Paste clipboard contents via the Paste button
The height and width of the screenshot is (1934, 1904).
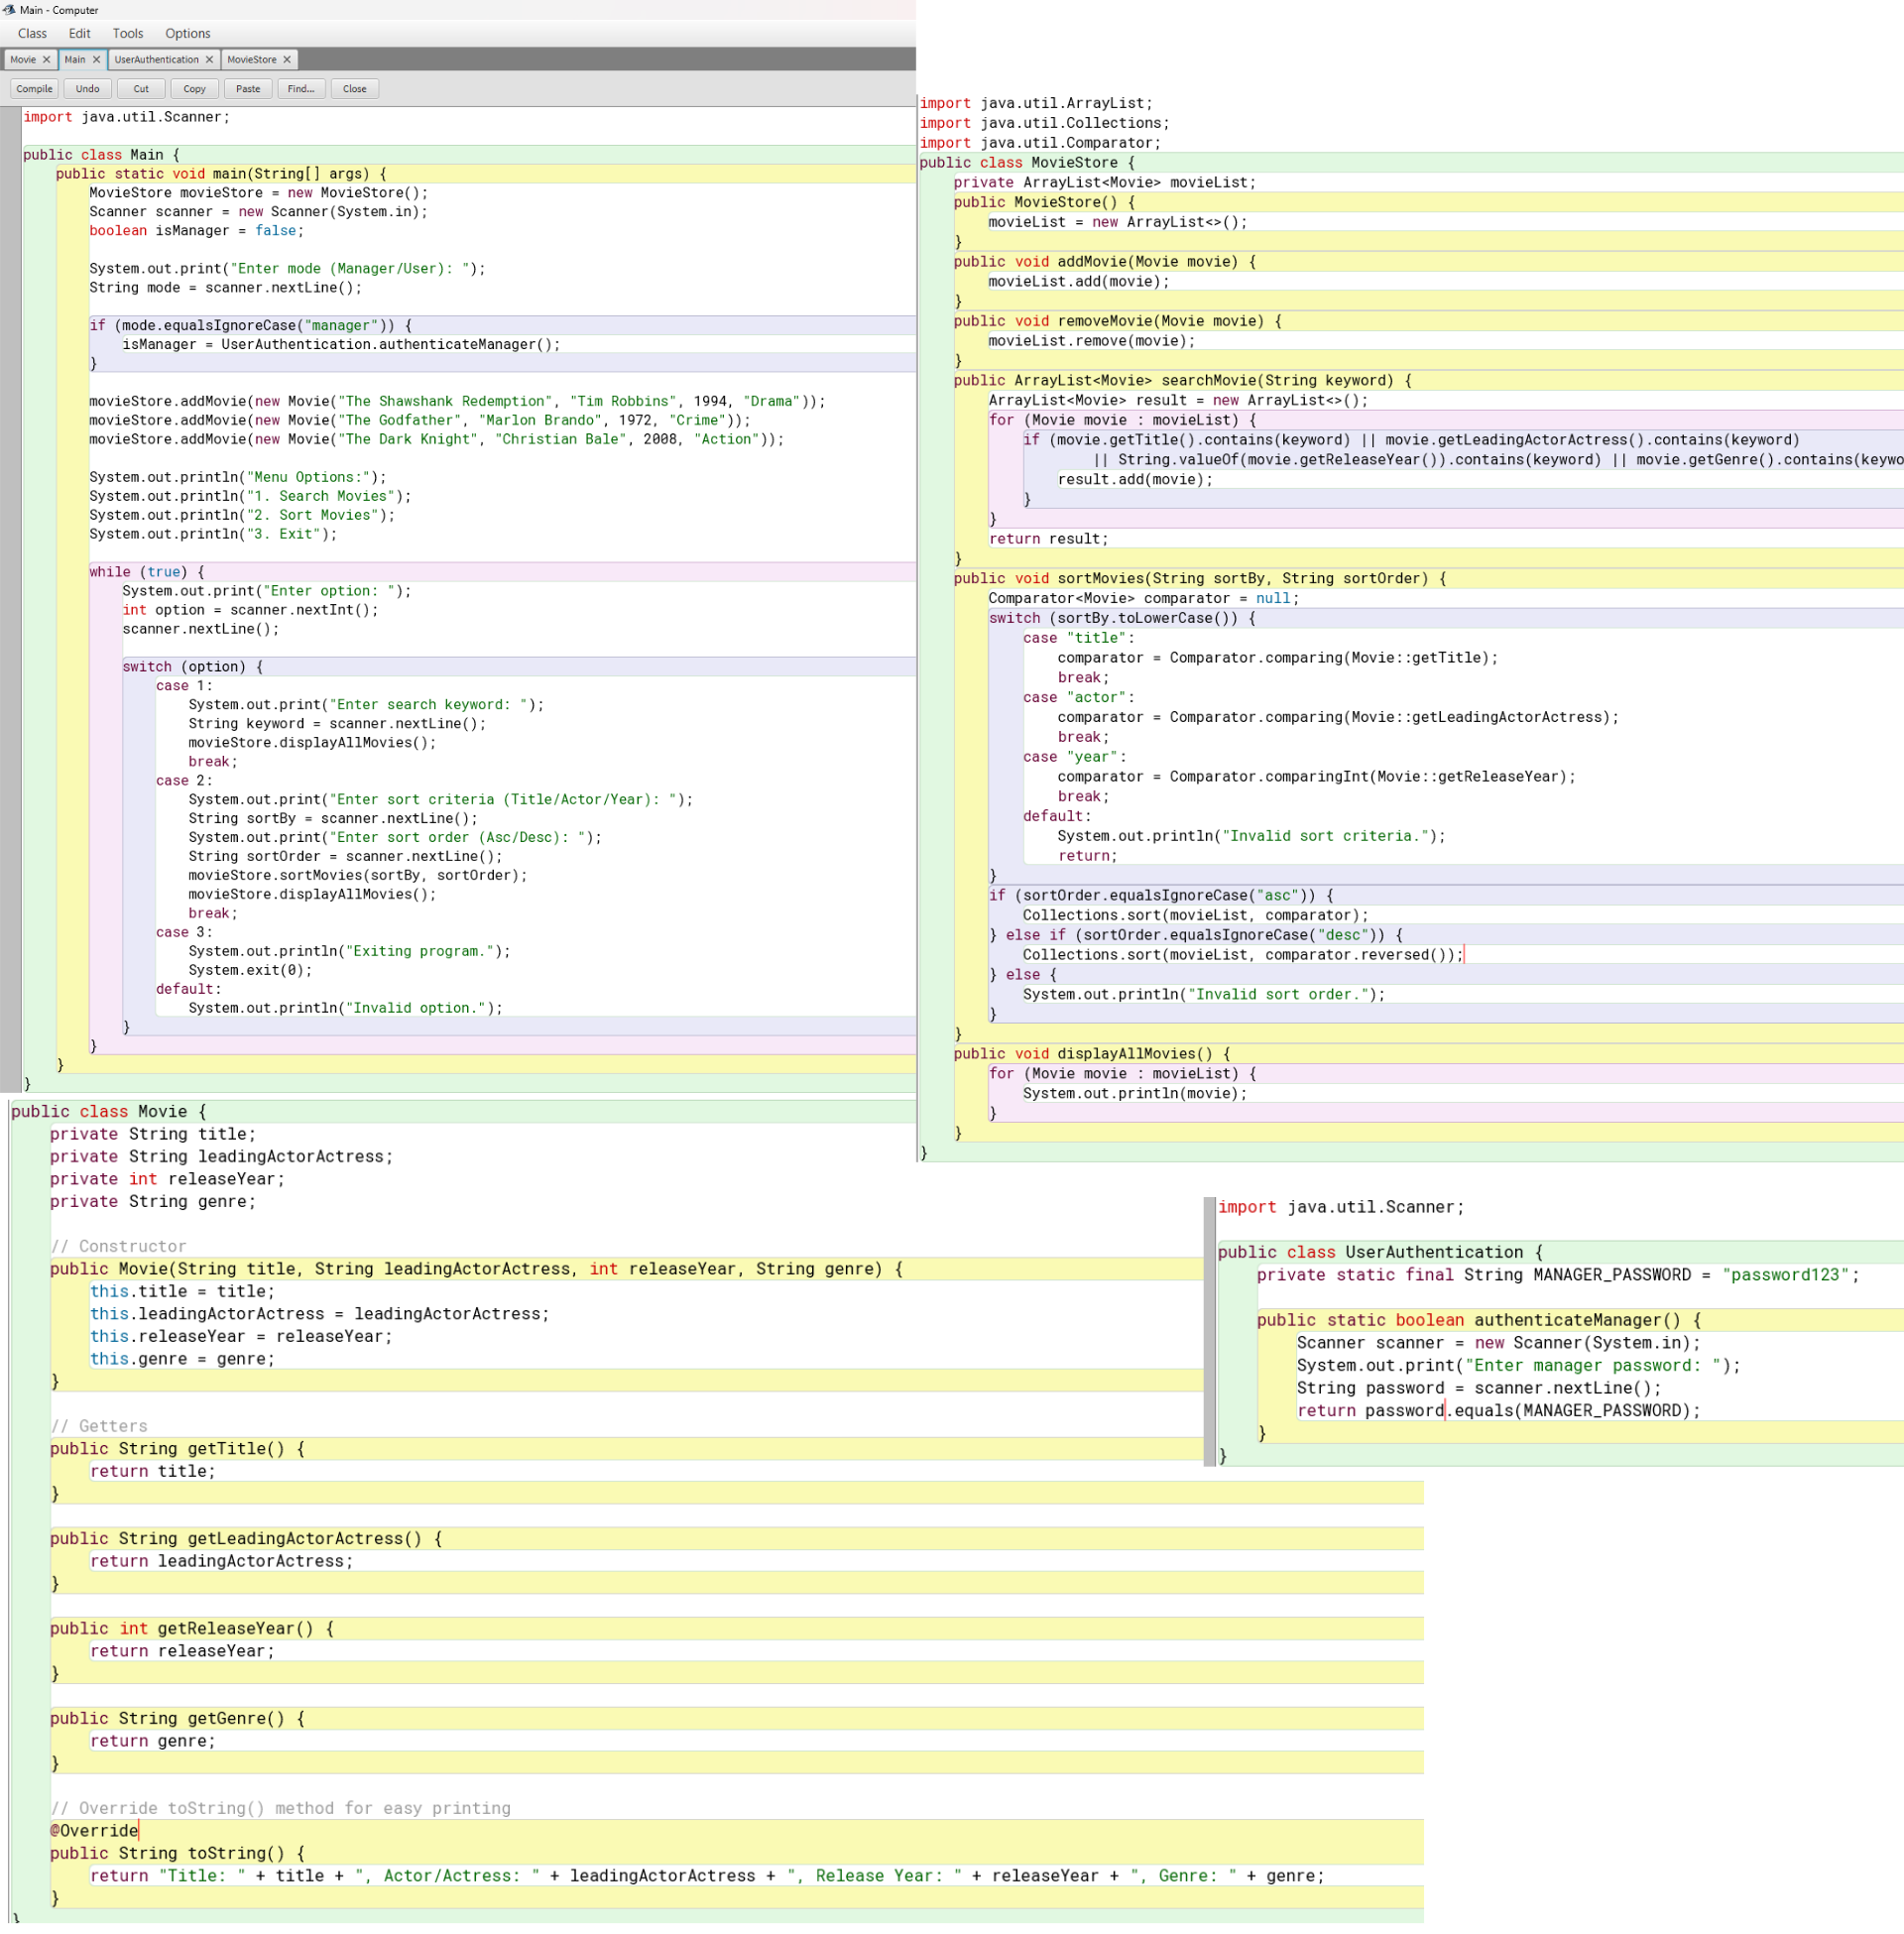[x=248, y=88]
